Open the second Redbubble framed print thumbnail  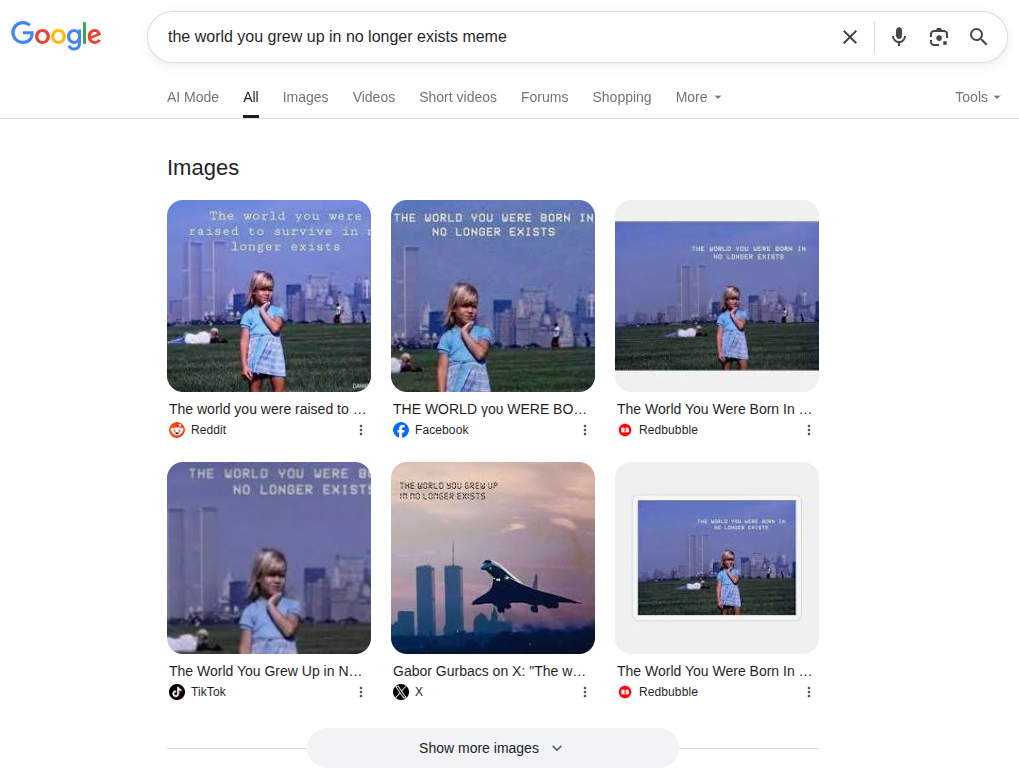pos(717,557)
